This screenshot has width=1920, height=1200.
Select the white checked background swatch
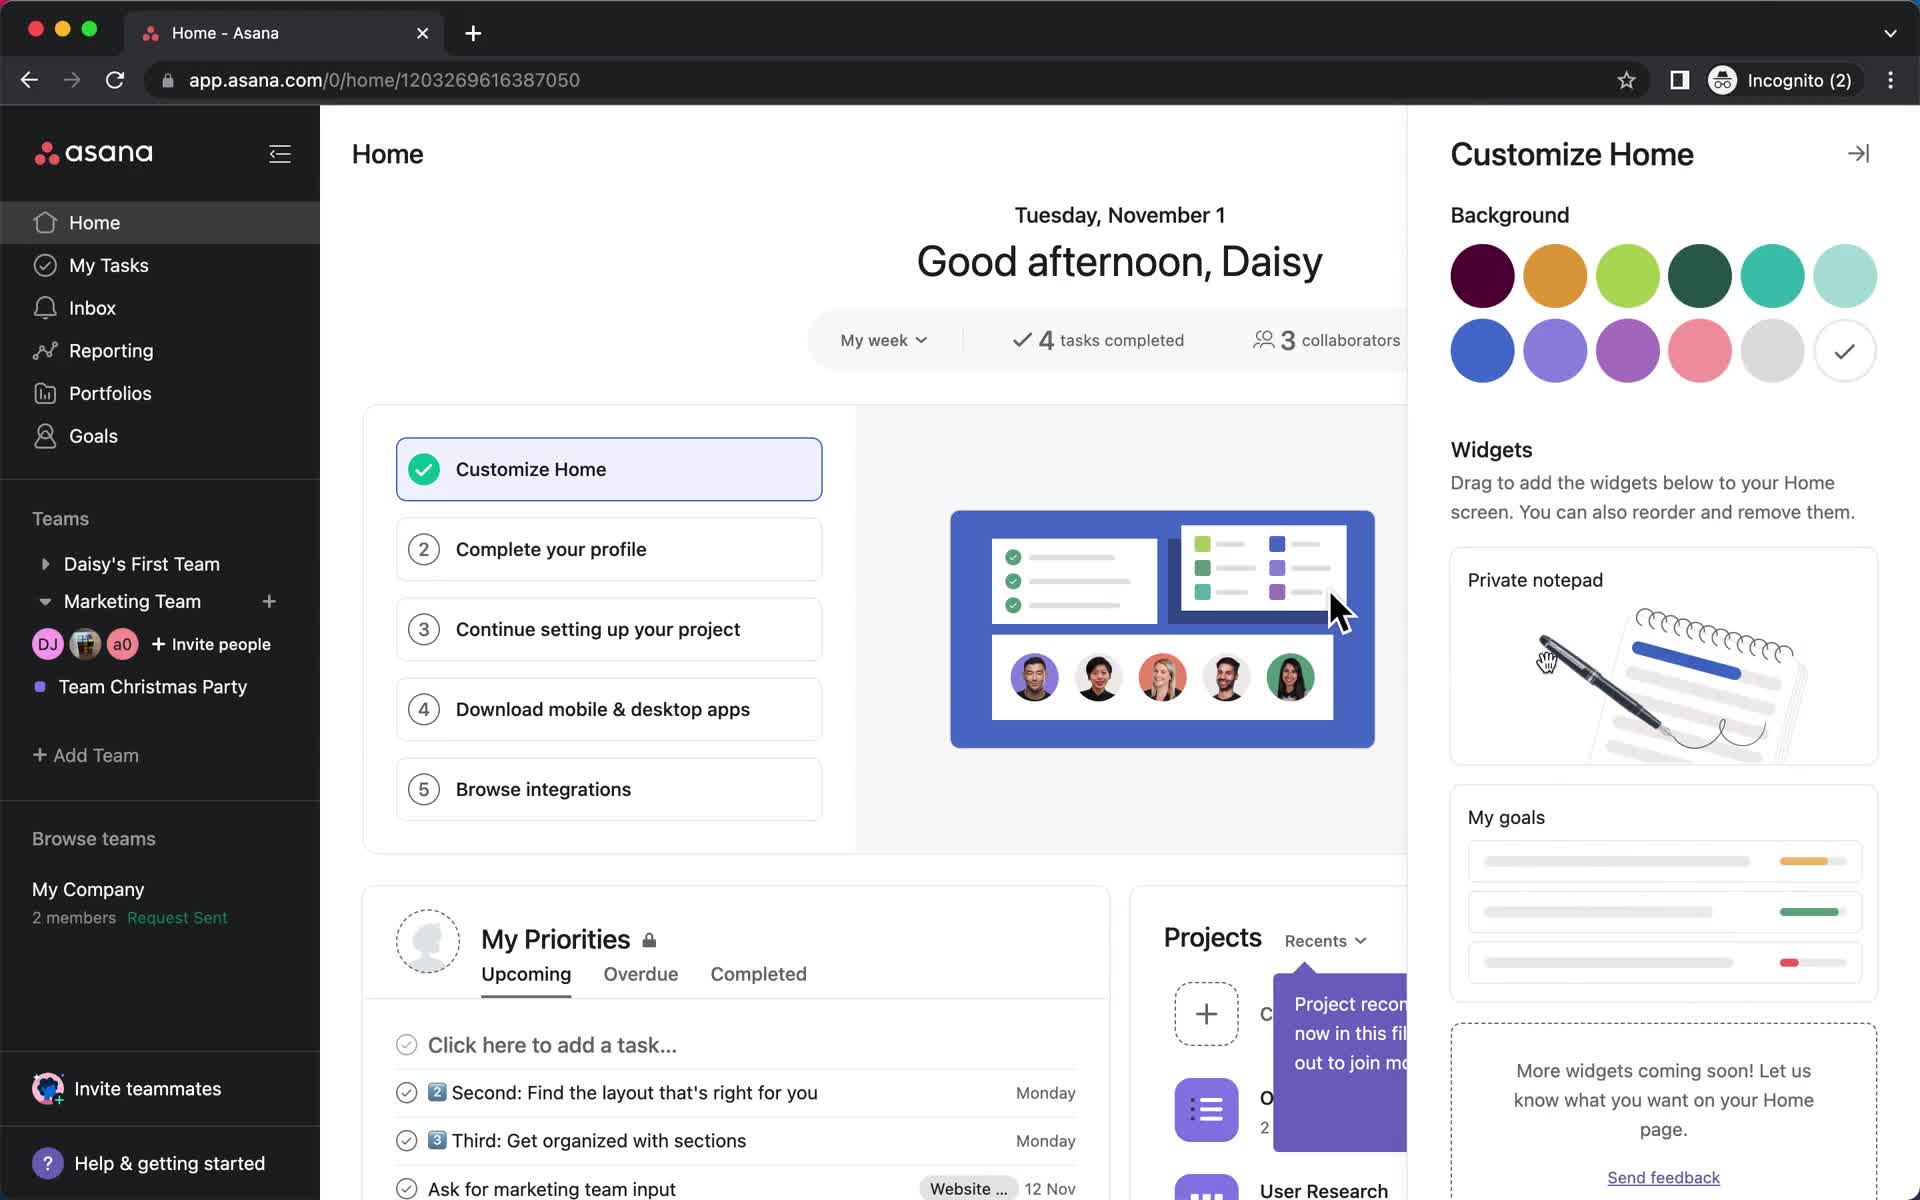point(1845,351)
